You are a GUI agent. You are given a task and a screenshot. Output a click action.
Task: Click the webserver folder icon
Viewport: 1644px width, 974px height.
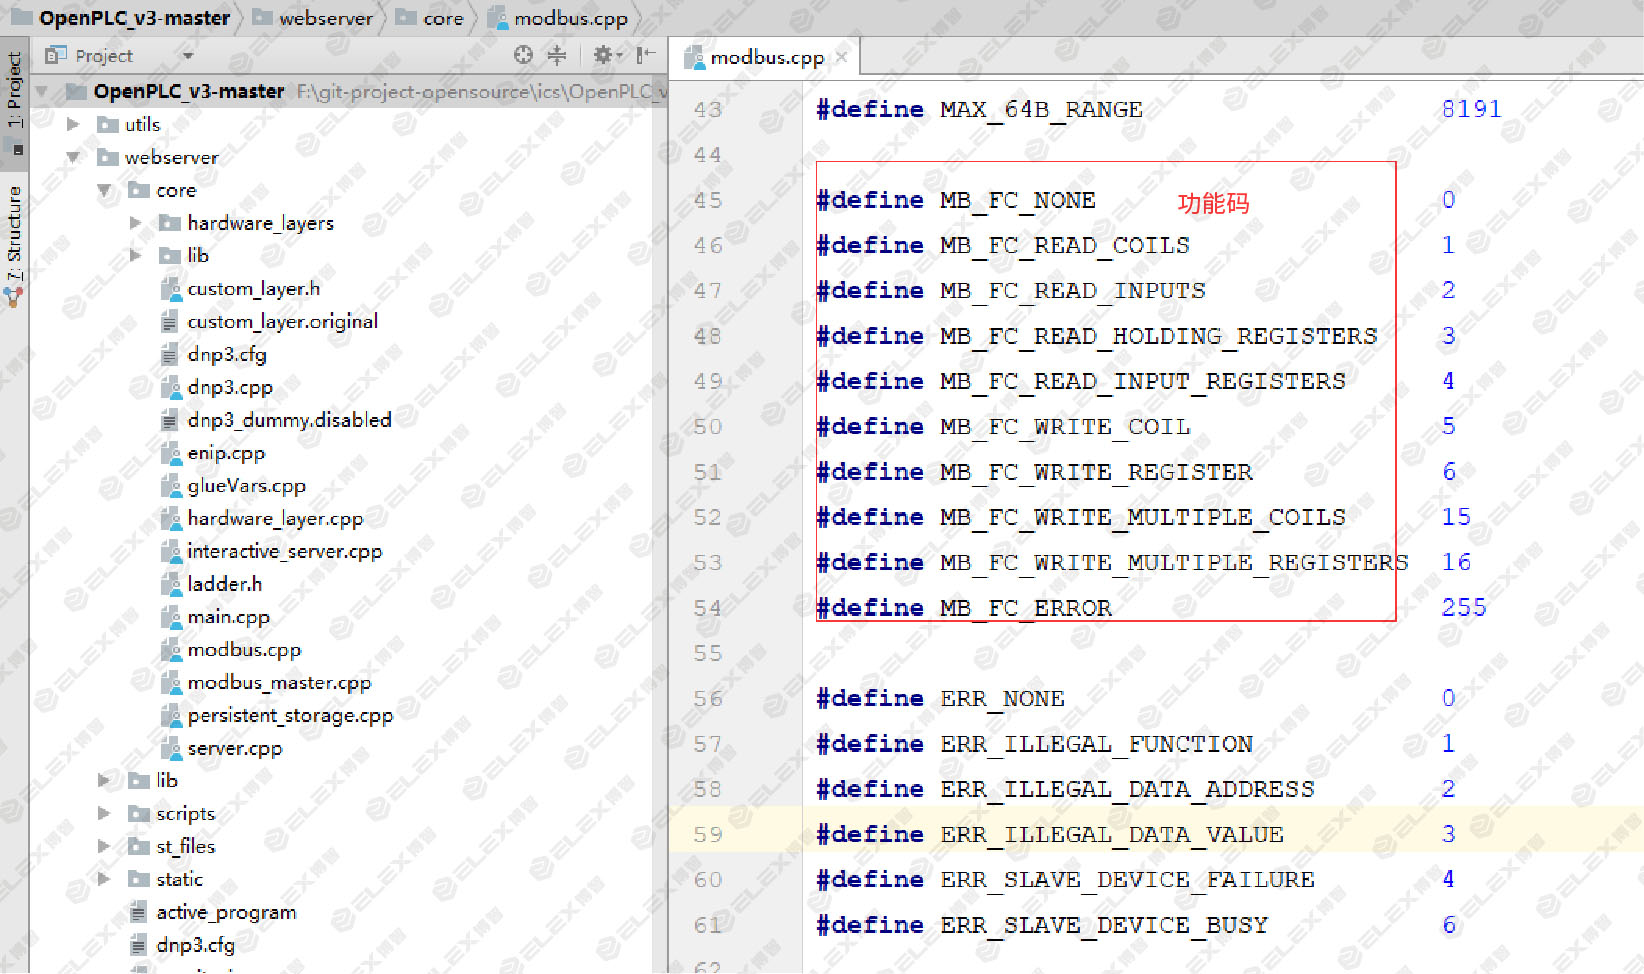pyautogui.click(x=108, y=157)
